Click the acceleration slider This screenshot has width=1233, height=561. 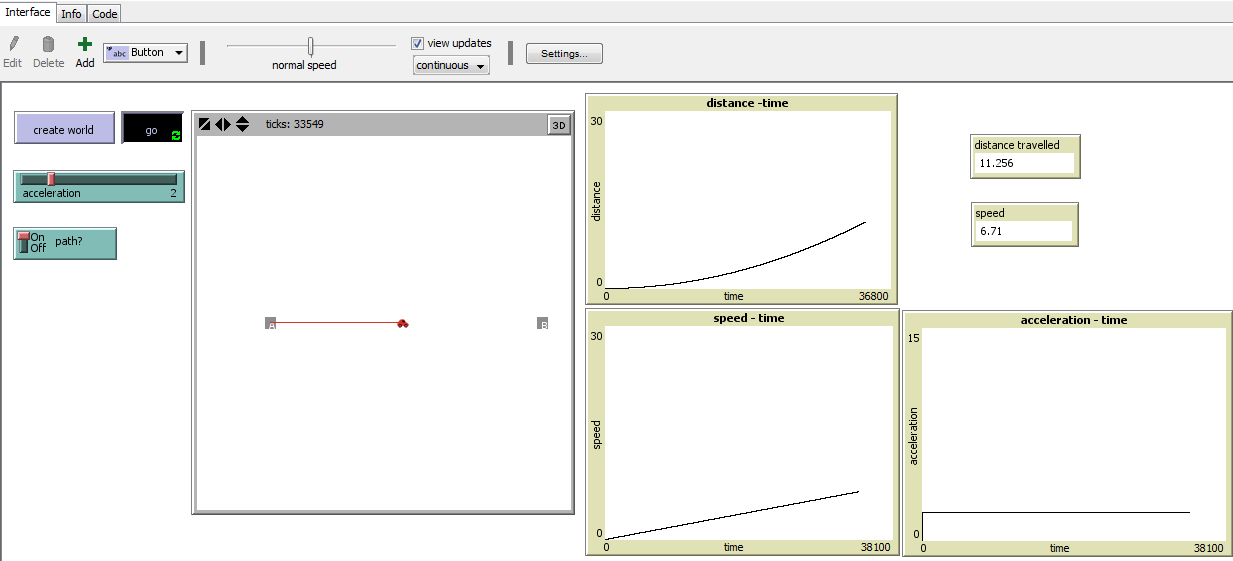click(98, 180)
